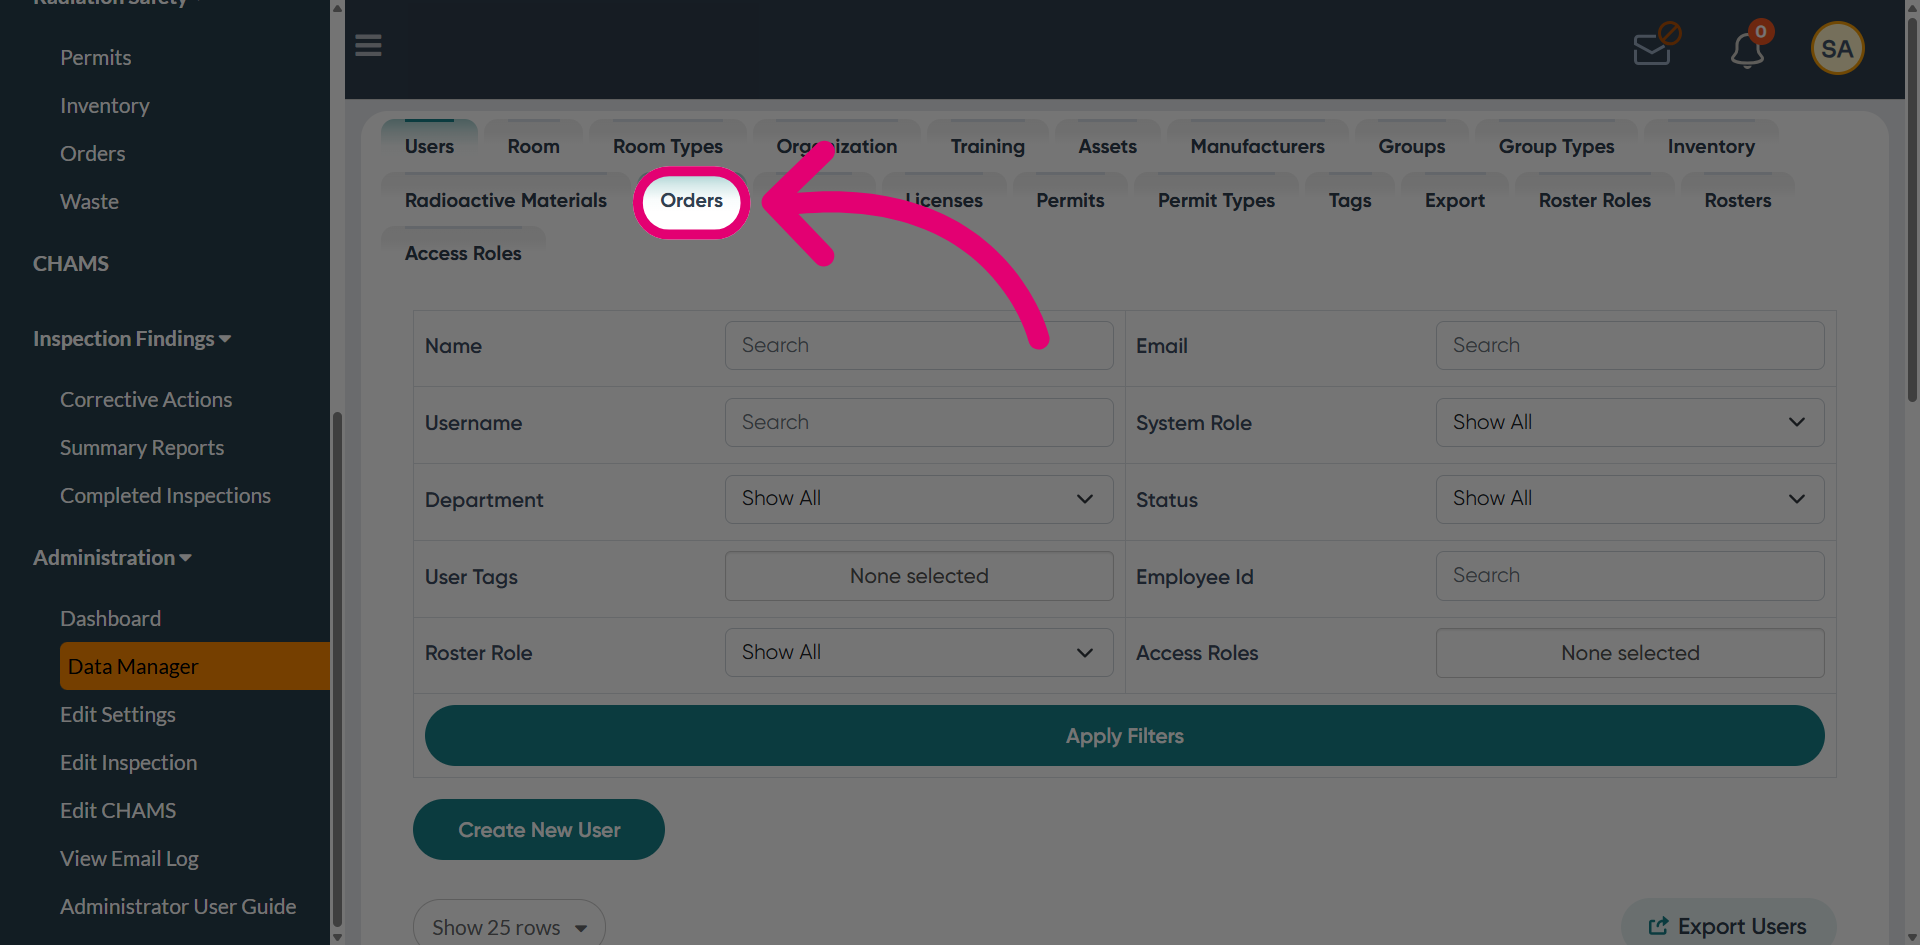This screenshot has height=945, width=1920.
Task: Switch to the Room Types tab
Action: (667, 146)
